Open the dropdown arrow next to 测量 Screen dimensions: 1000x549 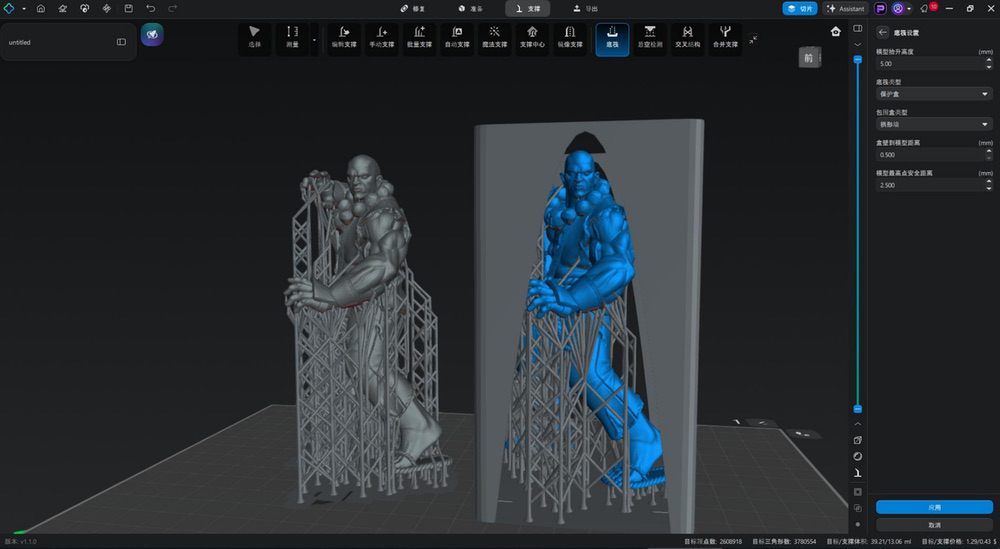point(314,40)
